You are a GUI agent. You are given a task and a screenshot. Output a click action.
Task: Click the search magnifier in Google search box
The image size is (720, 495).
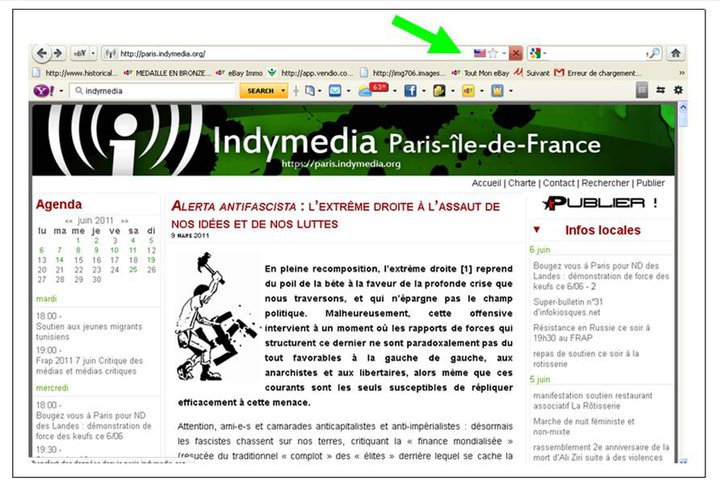pos(654,53)
